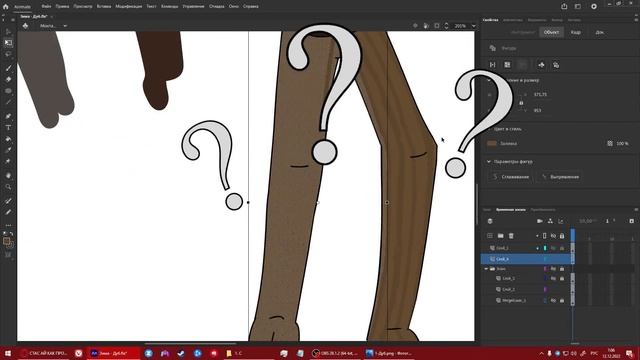This screenshot has height=360, width=640.
Task: Click the parenting view icon in timeline
Action: coord(550,221)
